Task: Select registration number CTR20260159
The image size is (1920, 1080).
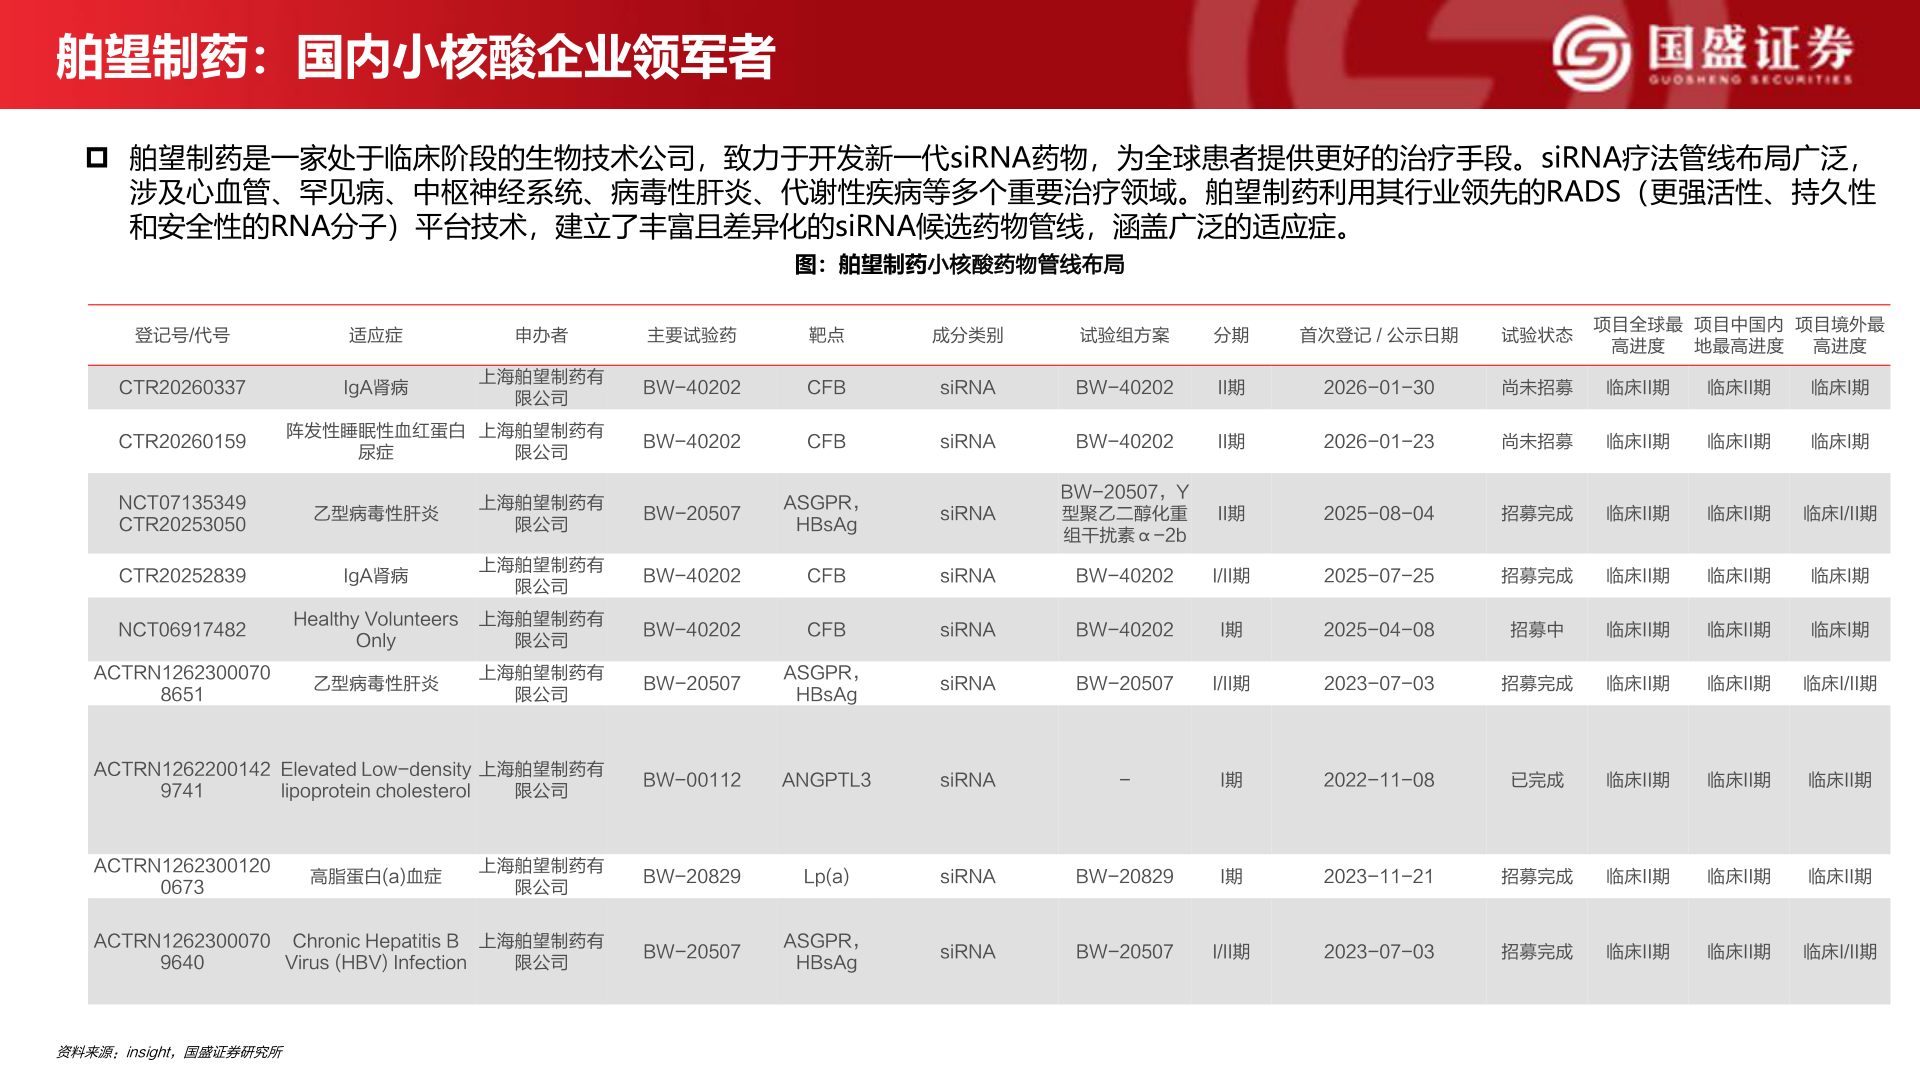Action: (182, 441)
